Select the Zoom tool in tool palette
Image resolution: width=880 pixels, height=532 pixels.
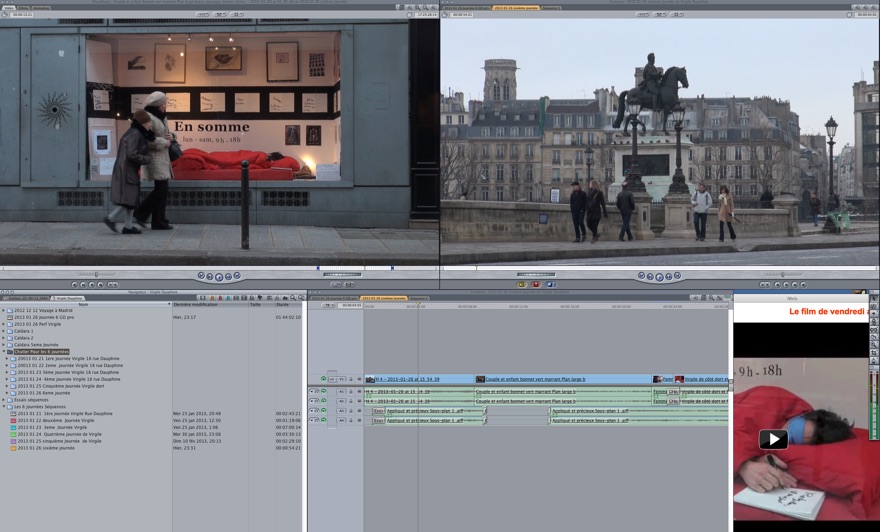pyautogui.click(x=874, y=345)
